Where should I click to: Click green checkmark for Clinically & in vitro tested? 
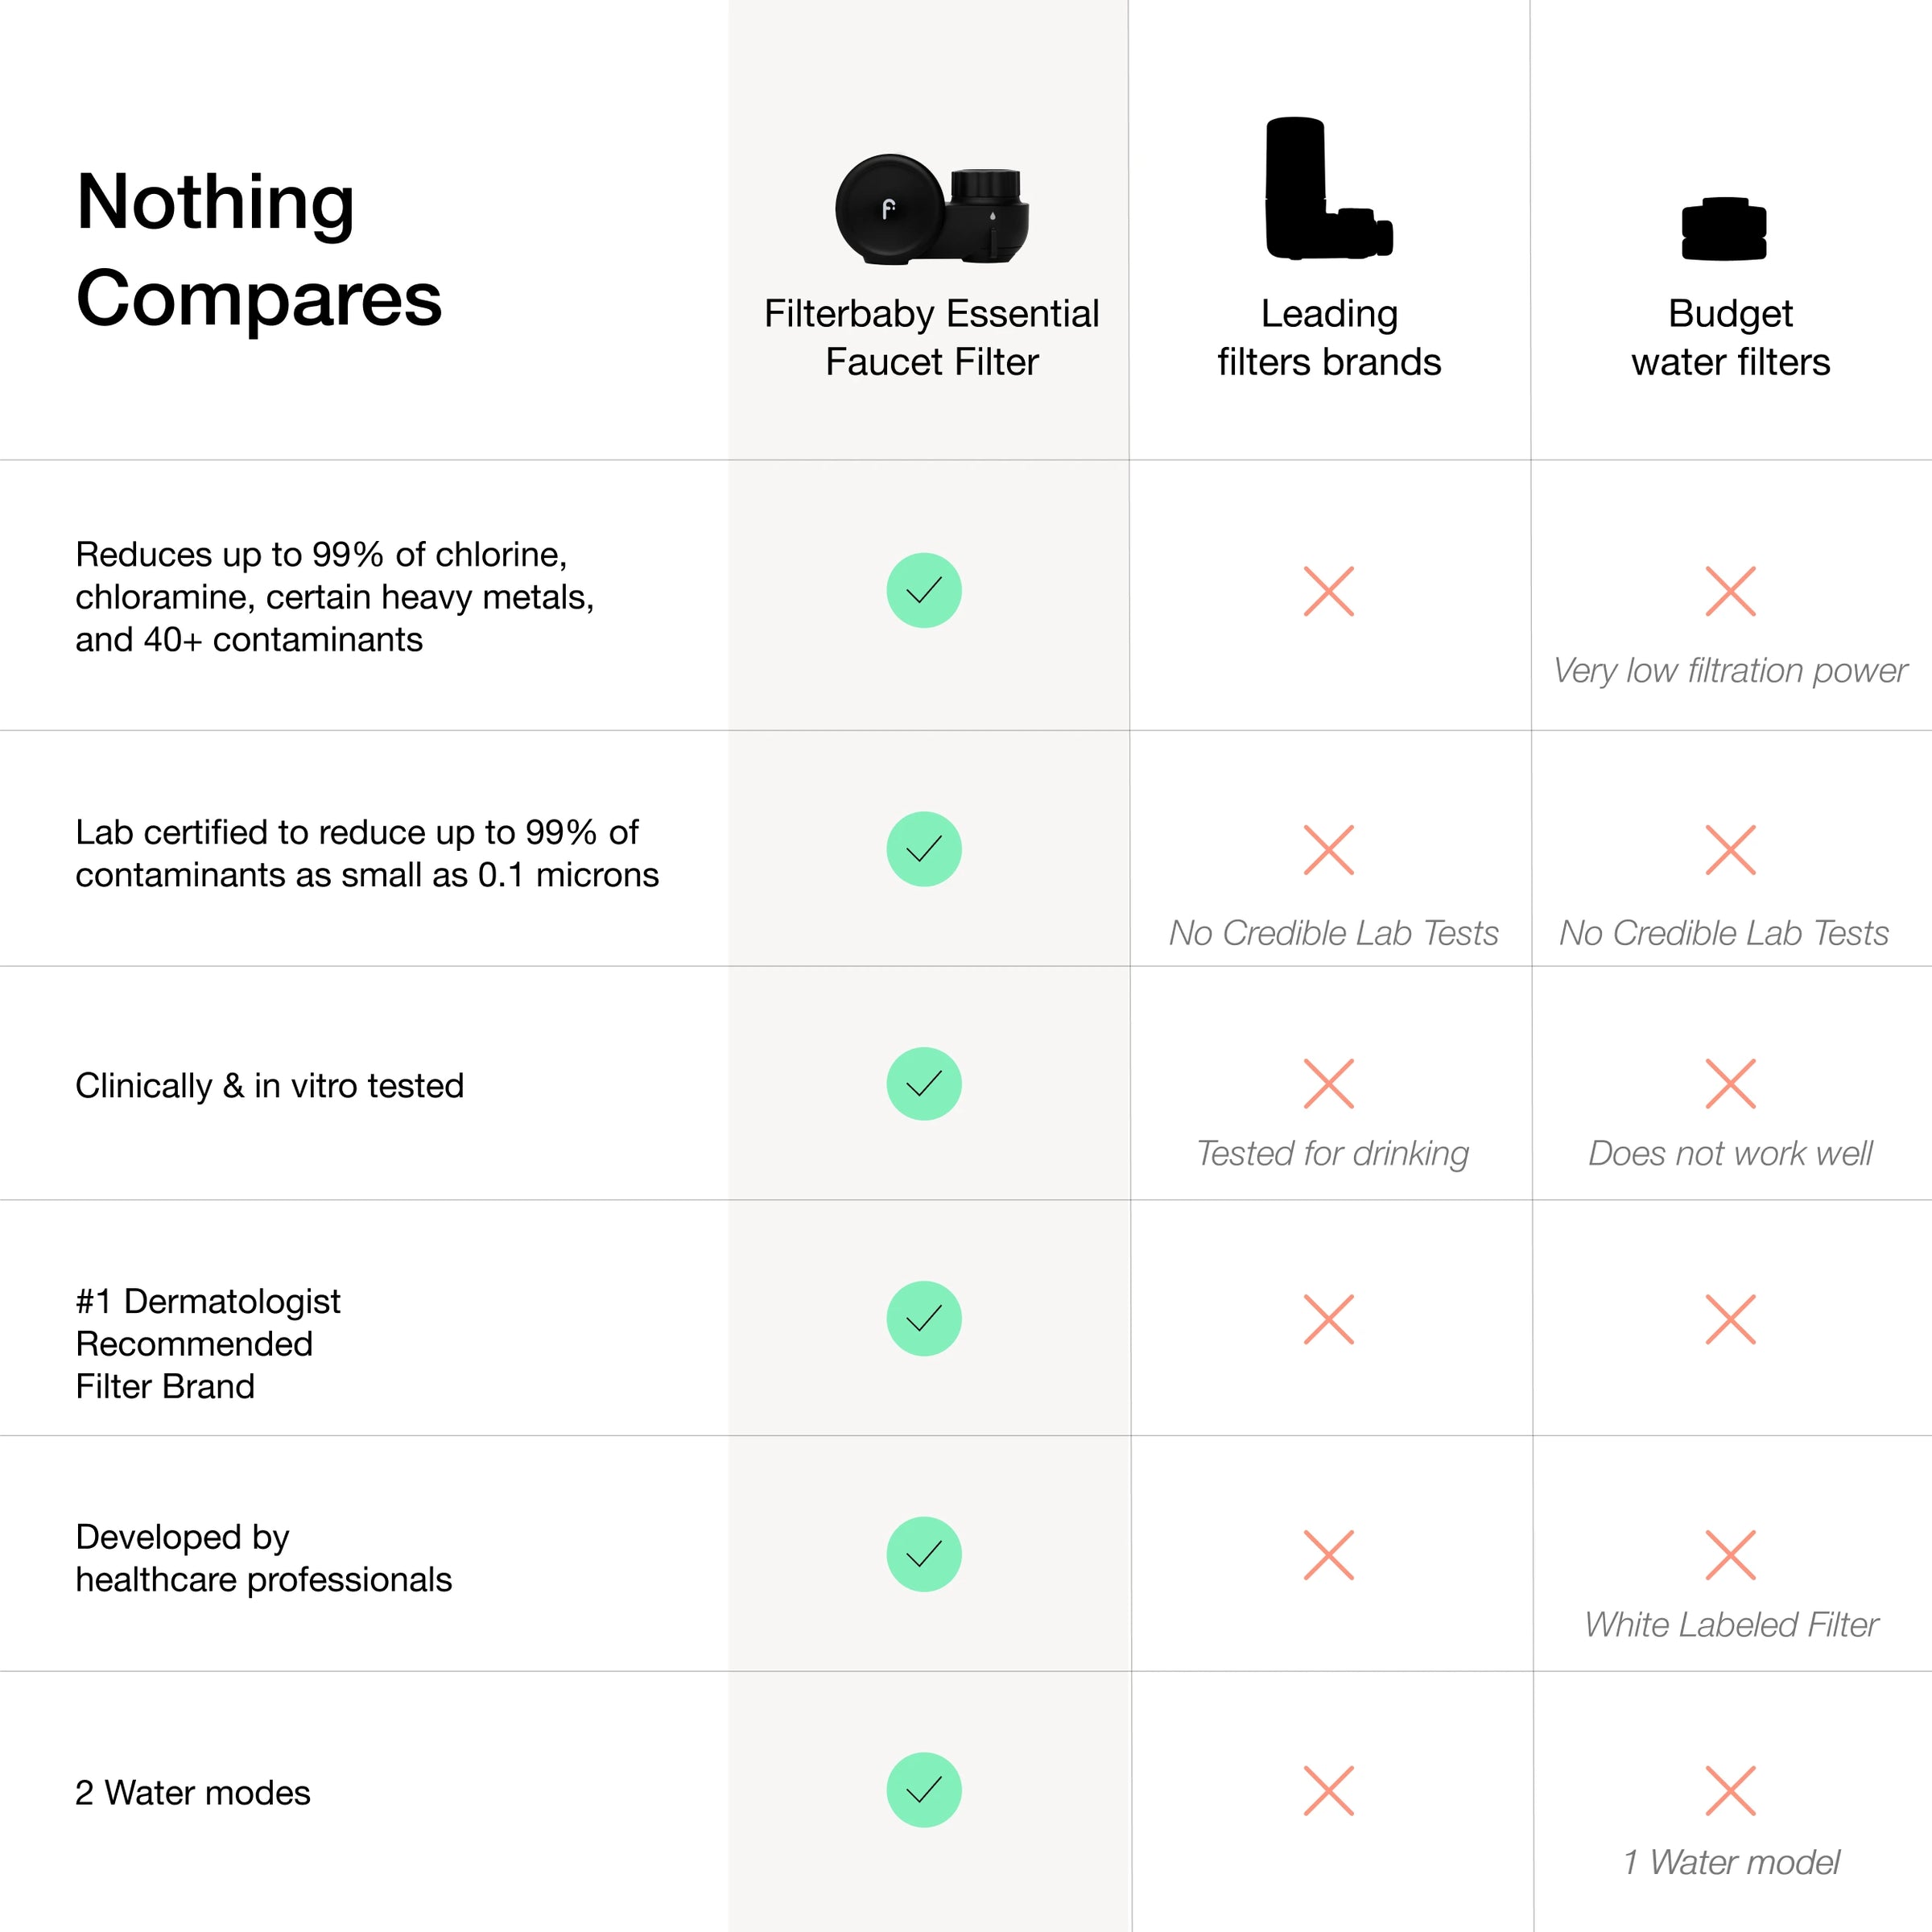pyautogui.click(x=924, y=1084)
